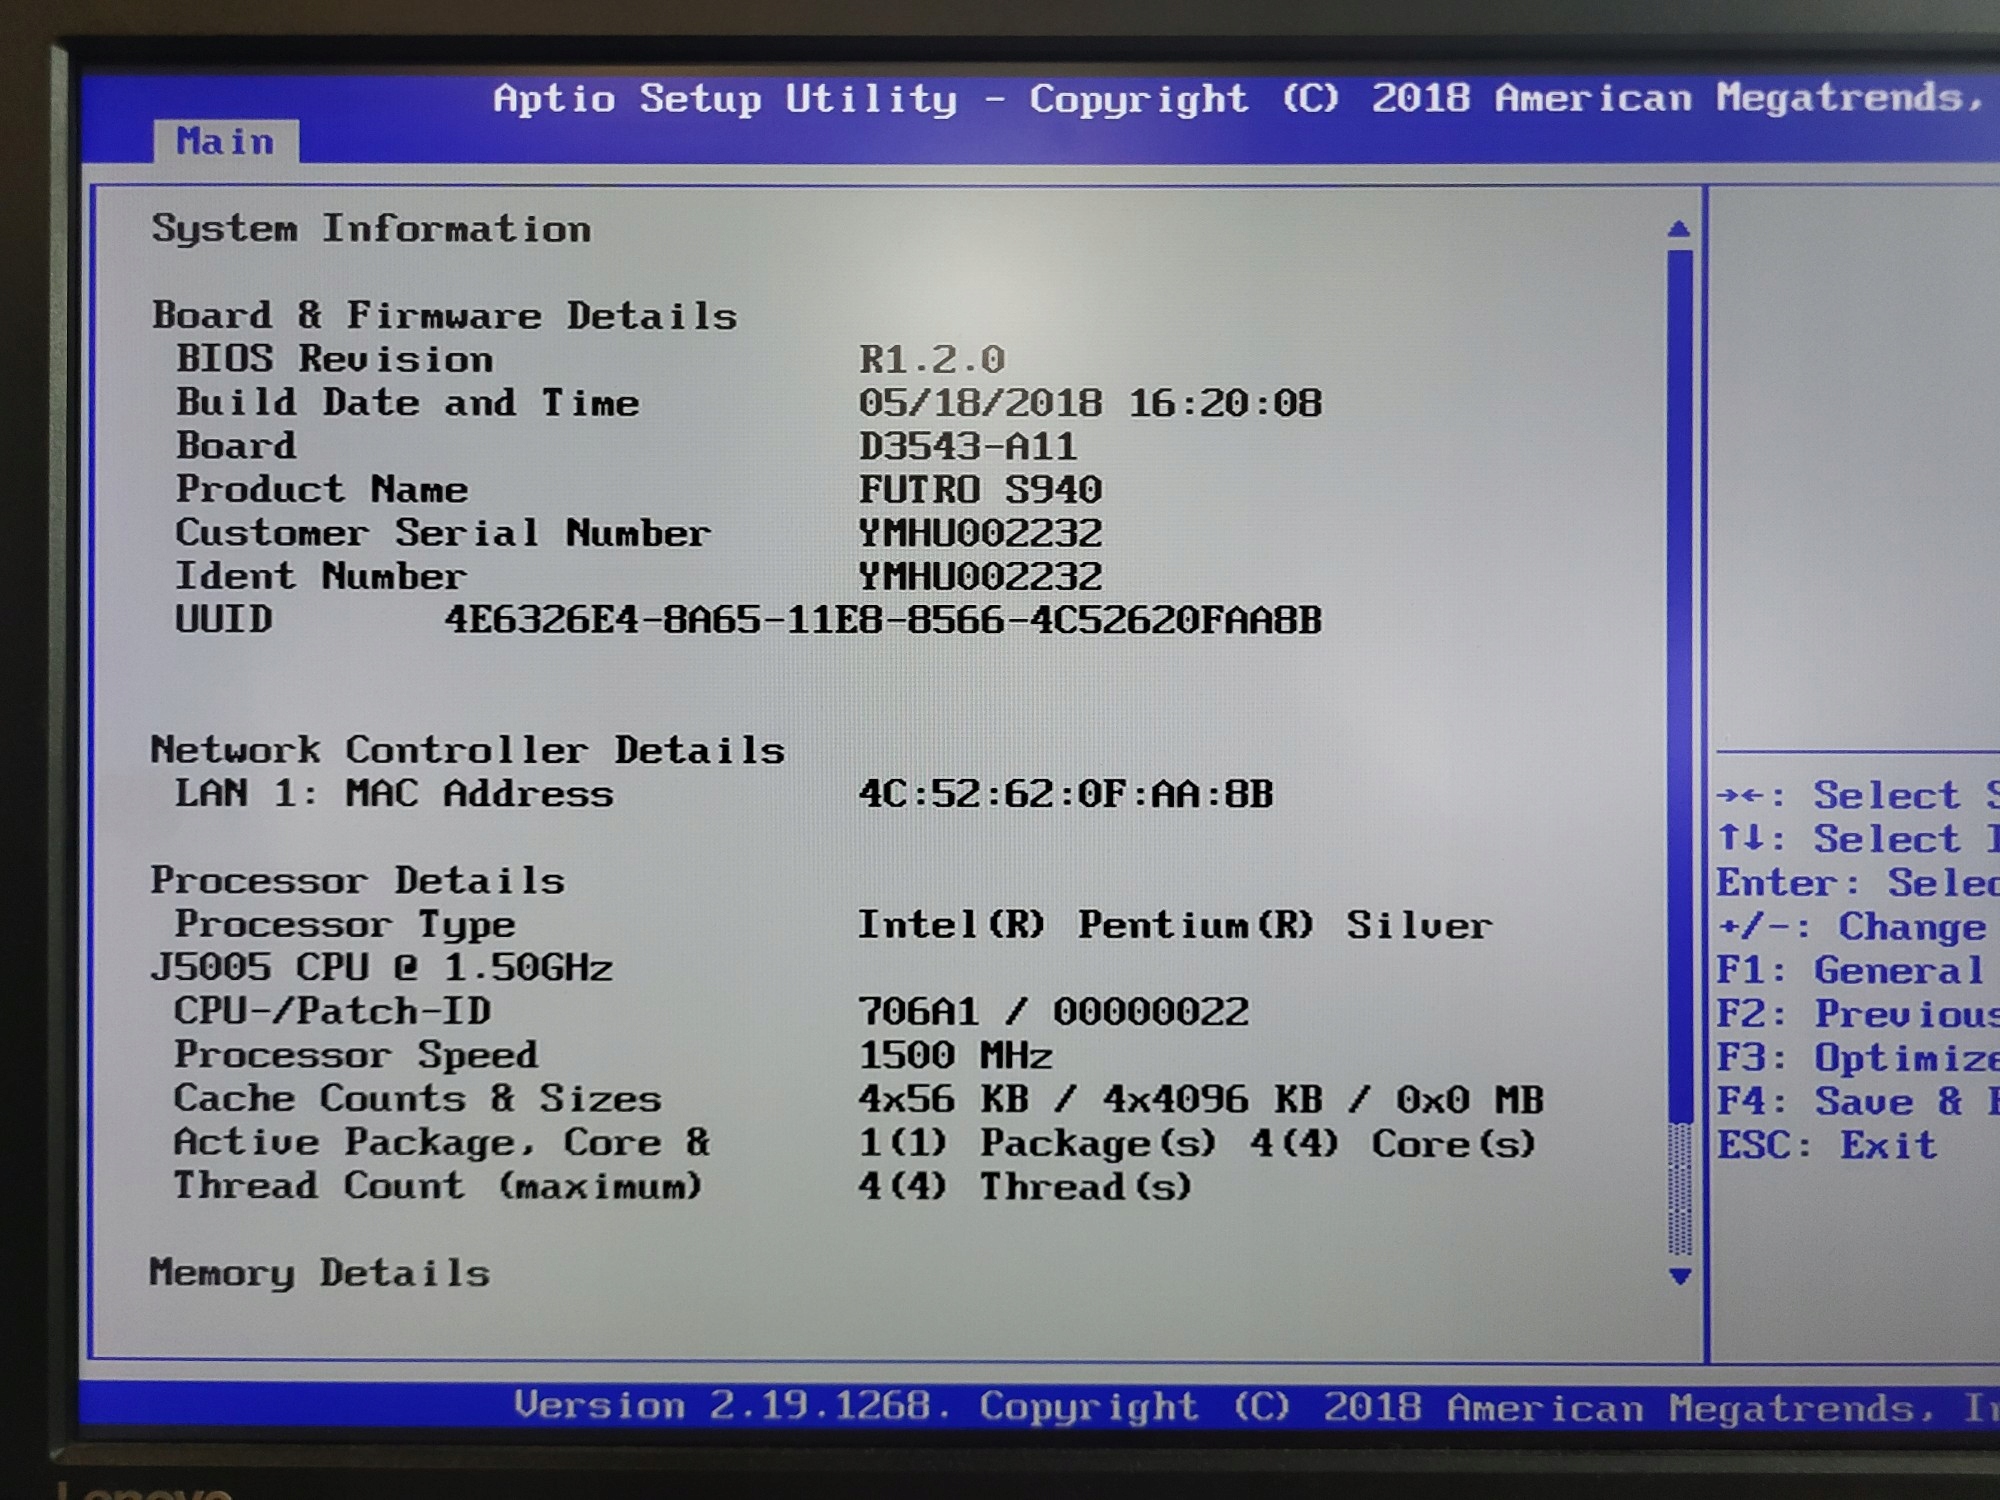Select the LAN 1 MAC Address value
Viewport: 2000px width, 1500px height.
click(1065, 794)
